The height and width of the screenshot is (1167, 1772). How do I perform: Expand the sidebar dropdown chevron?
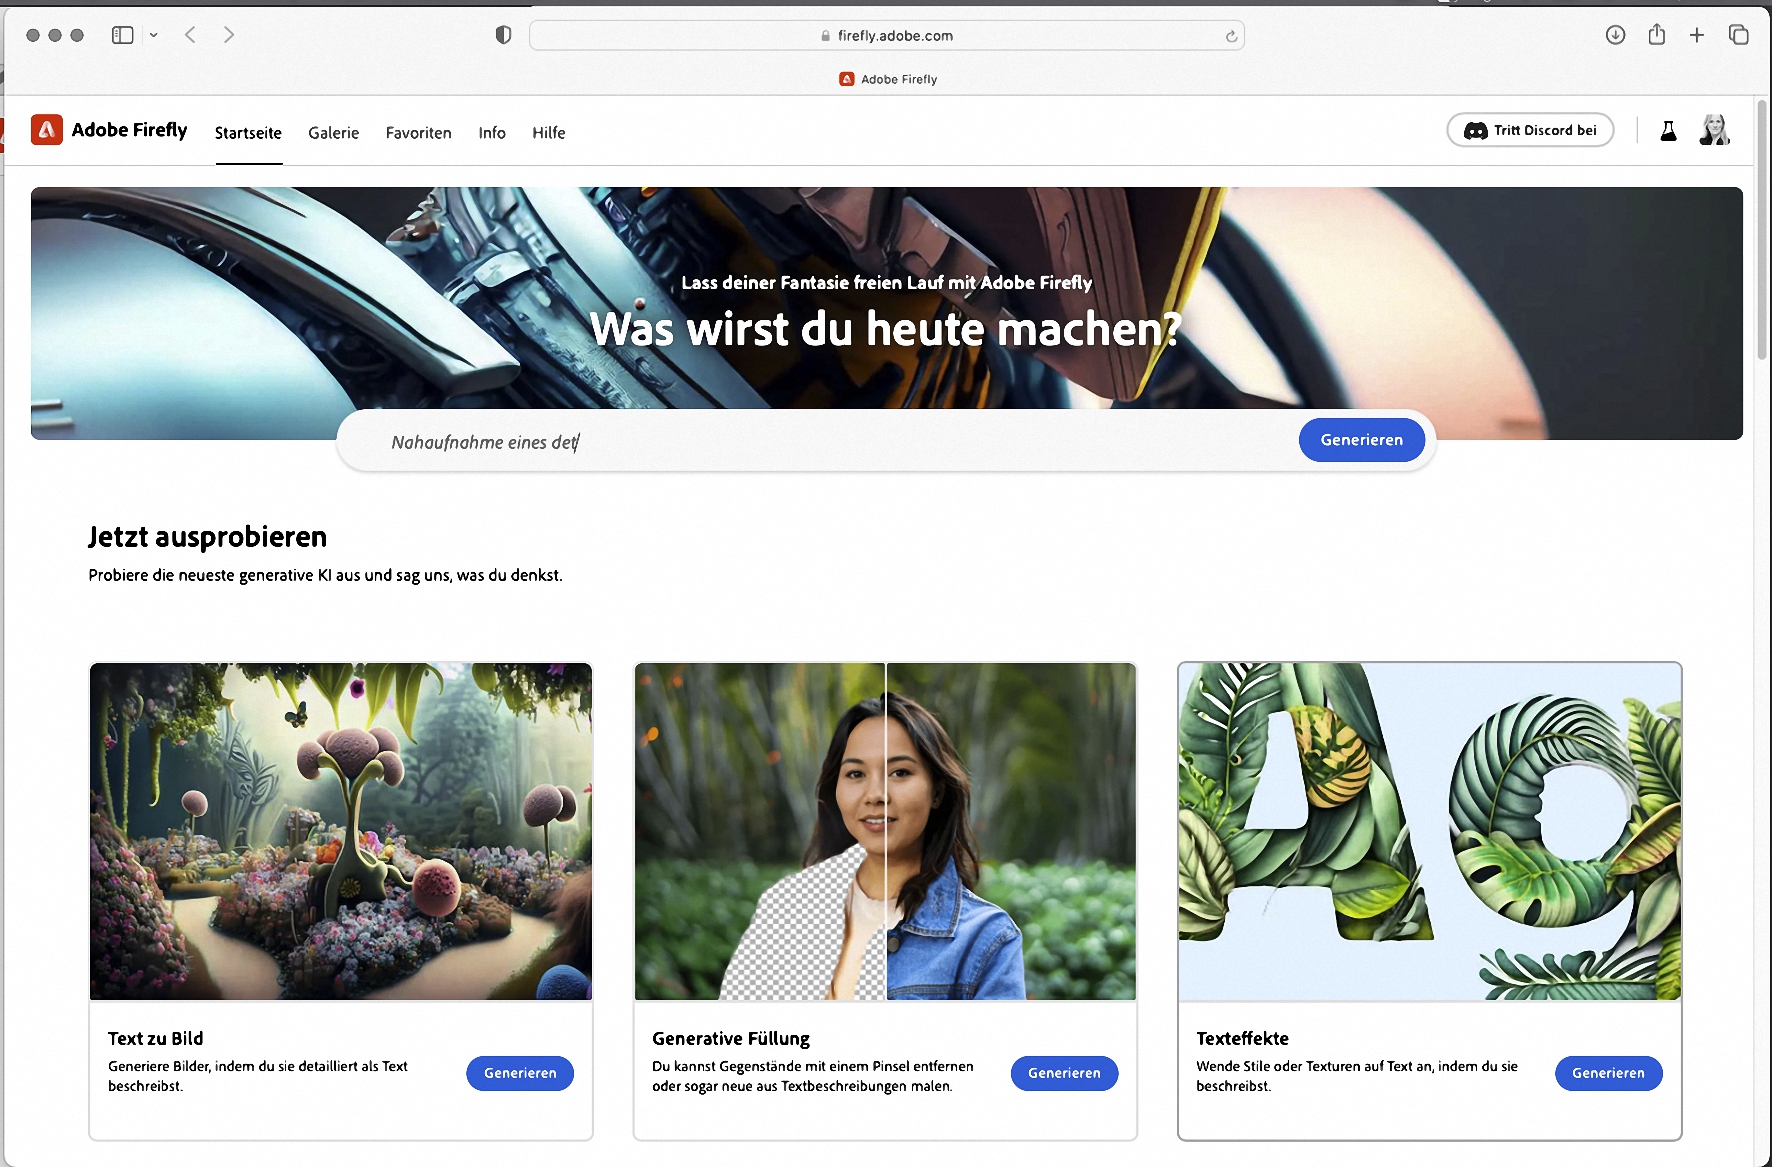153,35
